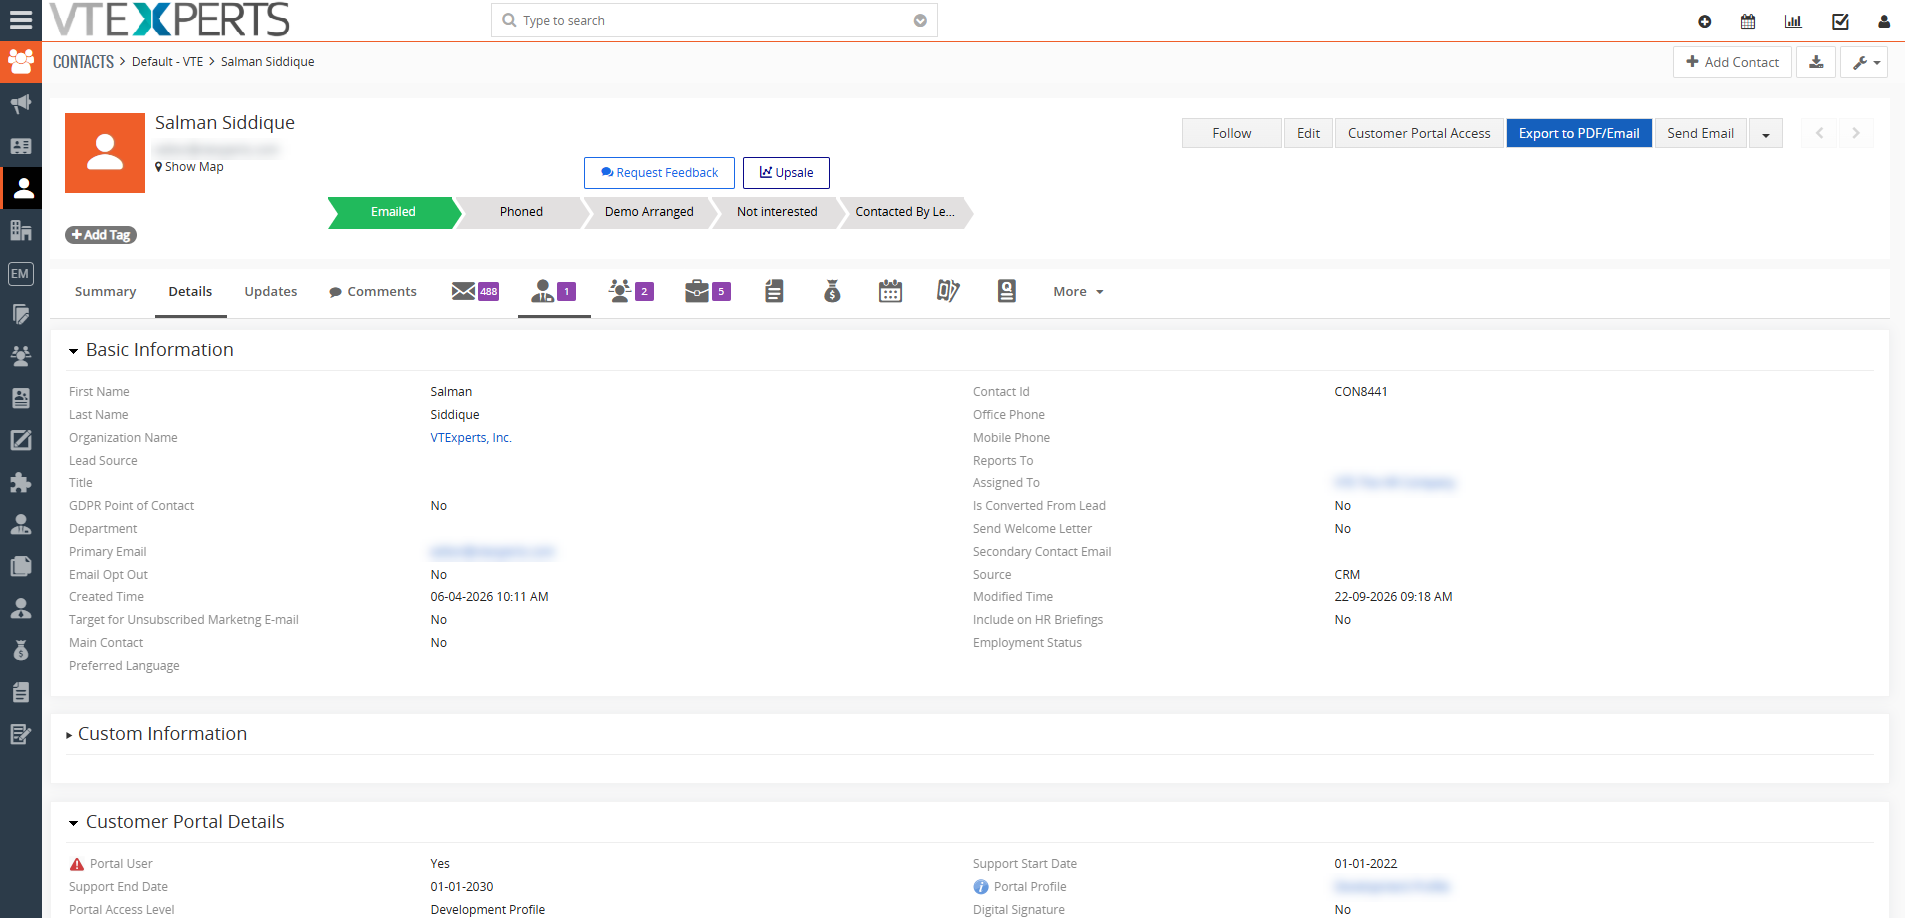Open the document related tab icon

tap(774, 291)
